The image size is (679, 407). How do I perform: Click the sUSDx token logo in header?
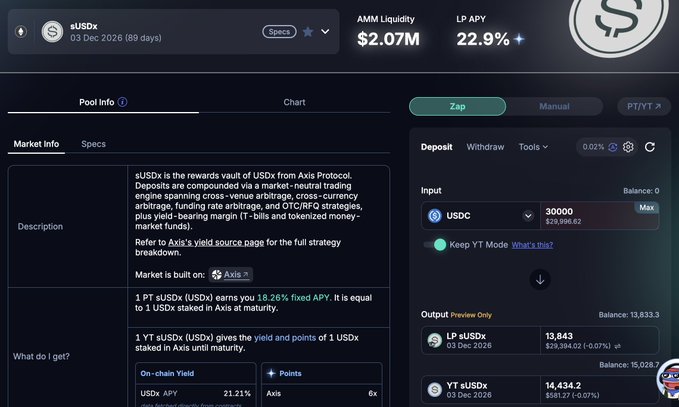(x=52, y=32)
